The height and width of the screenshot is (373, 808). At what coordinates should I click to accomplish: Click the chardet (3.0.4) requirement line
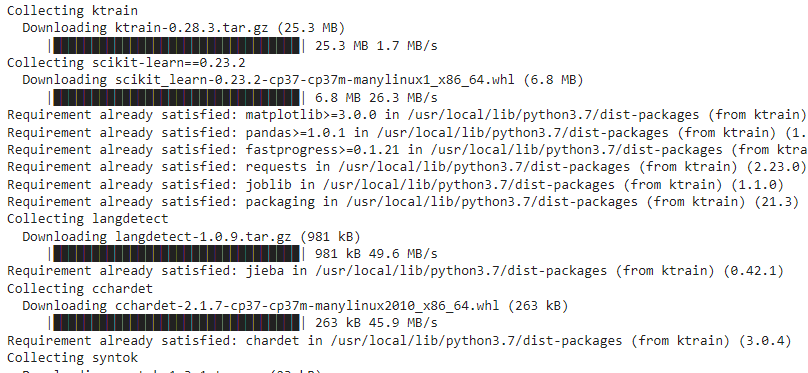[399, 341]
